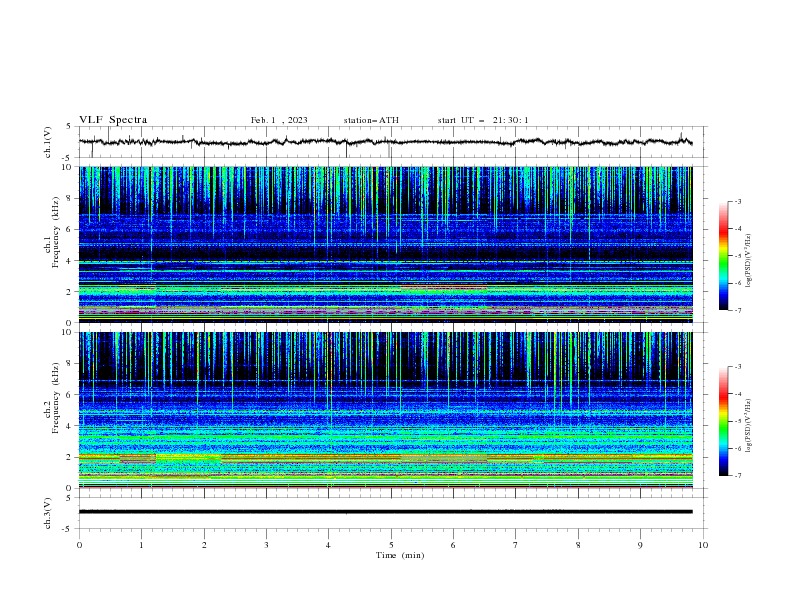Click the ch.1 voltage waveform trace

click(x=385, y=142)
